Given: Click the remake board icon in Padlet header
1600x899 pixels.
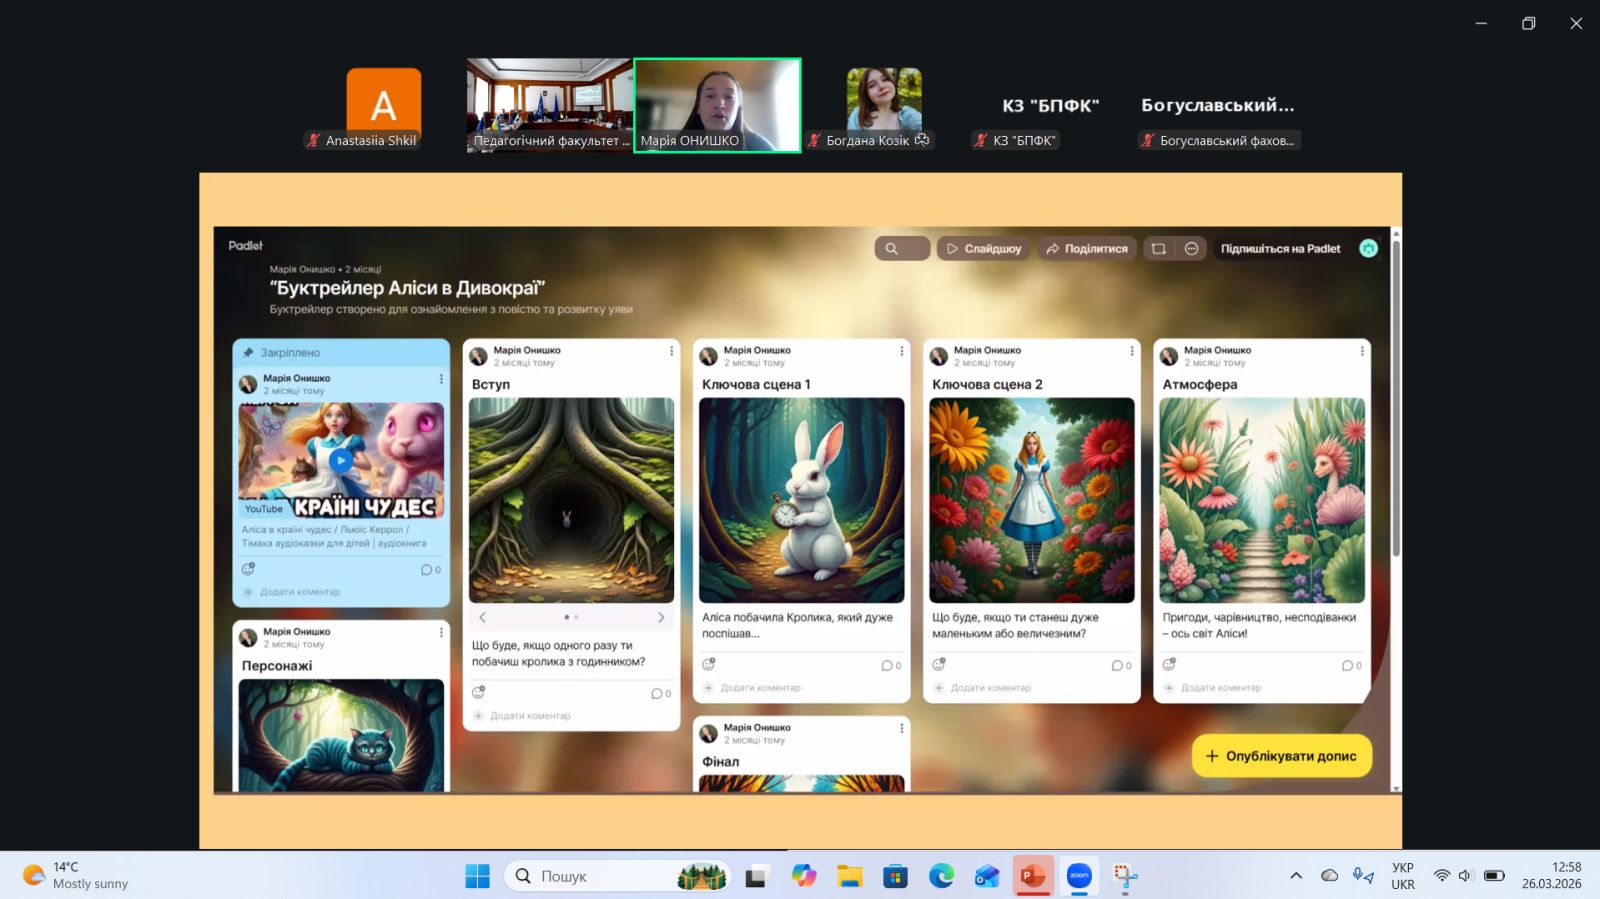Looking at the screenshot, I should (1158, 249).
